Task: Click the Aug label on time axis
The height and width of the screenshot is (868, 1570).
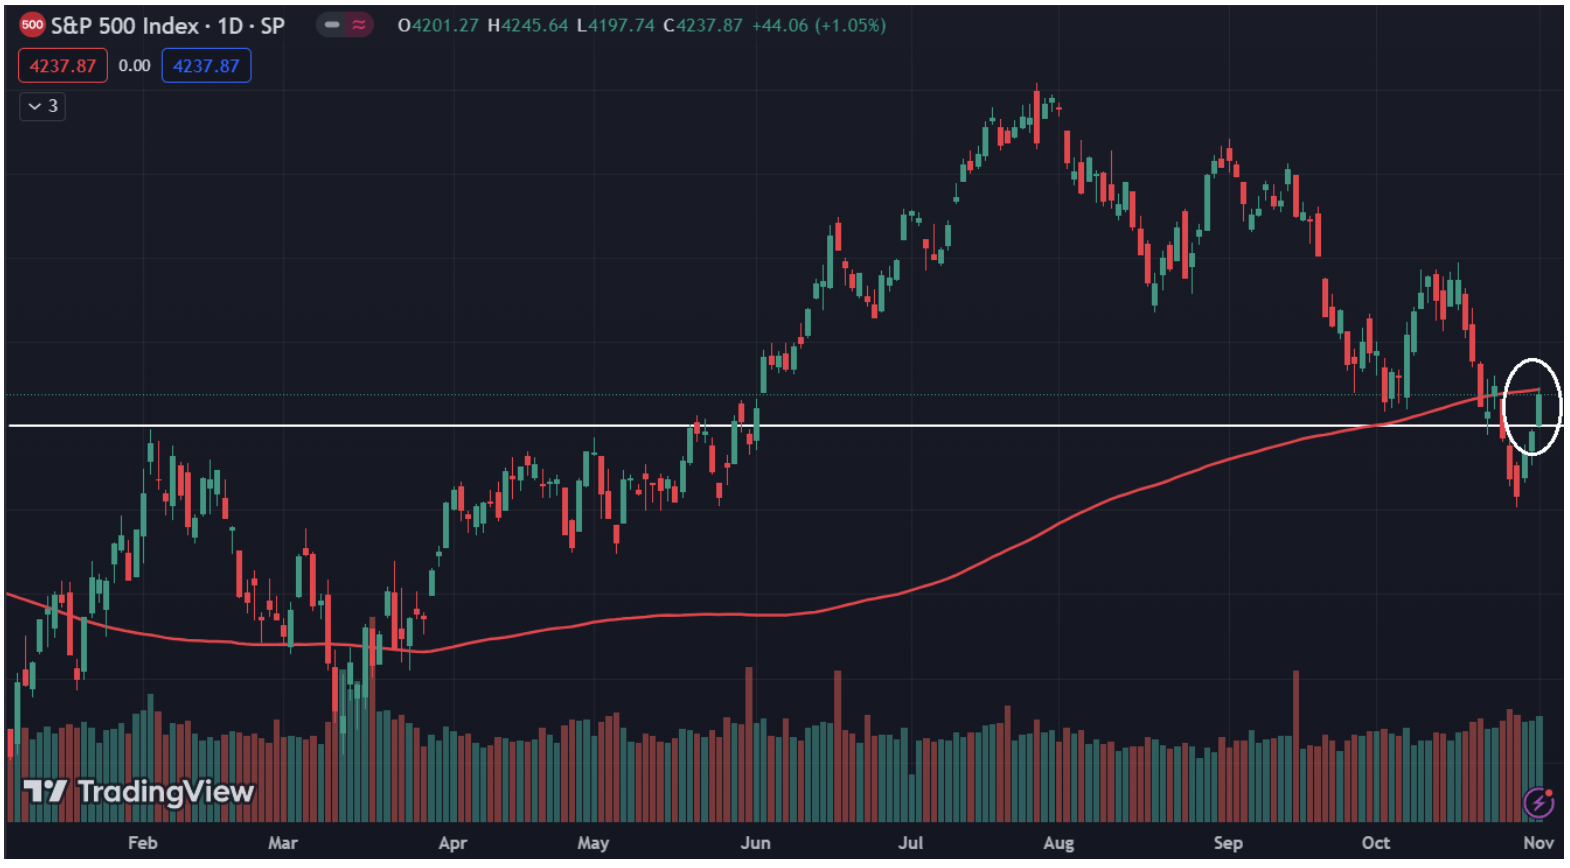Action: coord(1058,843)
